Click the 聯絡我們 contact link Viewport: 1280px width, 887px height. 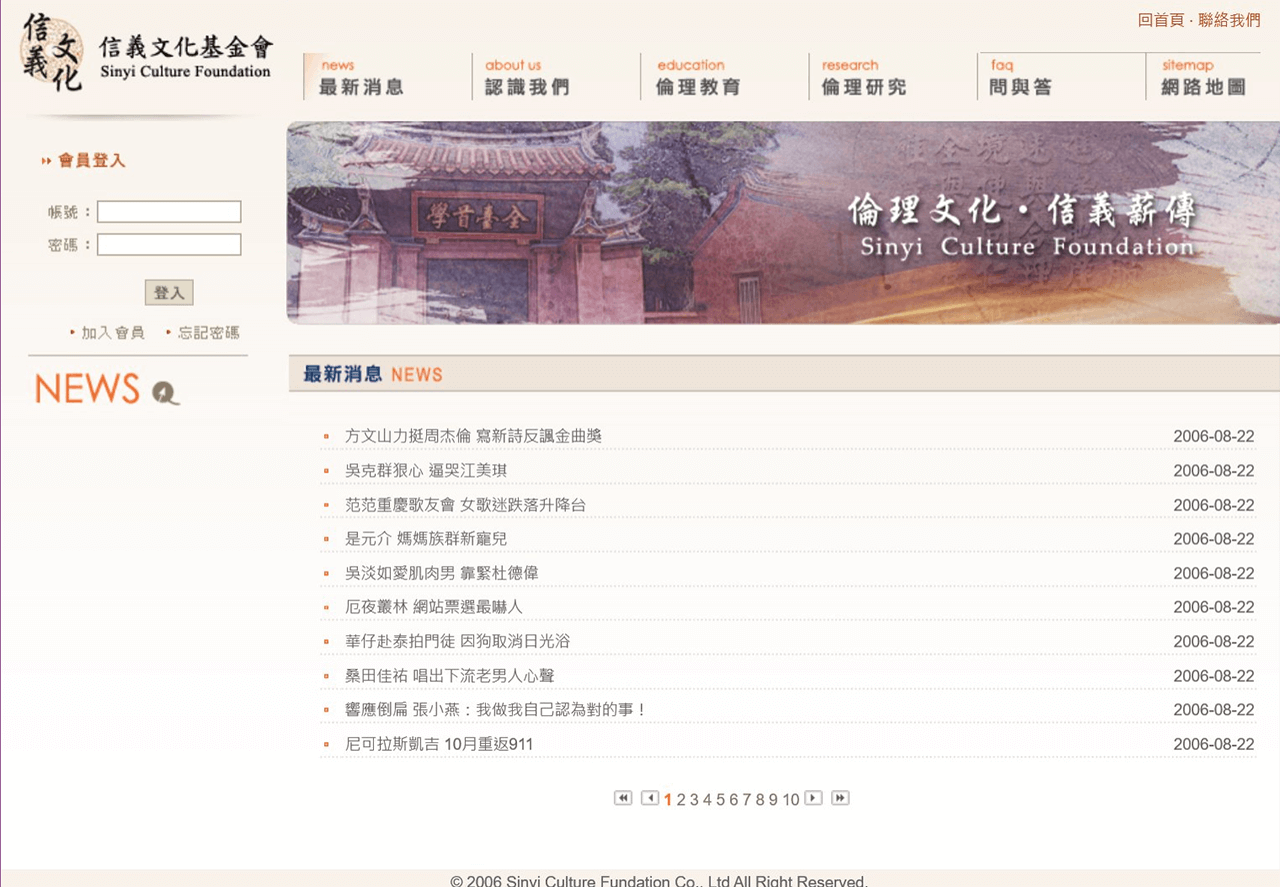[1229, 20]
